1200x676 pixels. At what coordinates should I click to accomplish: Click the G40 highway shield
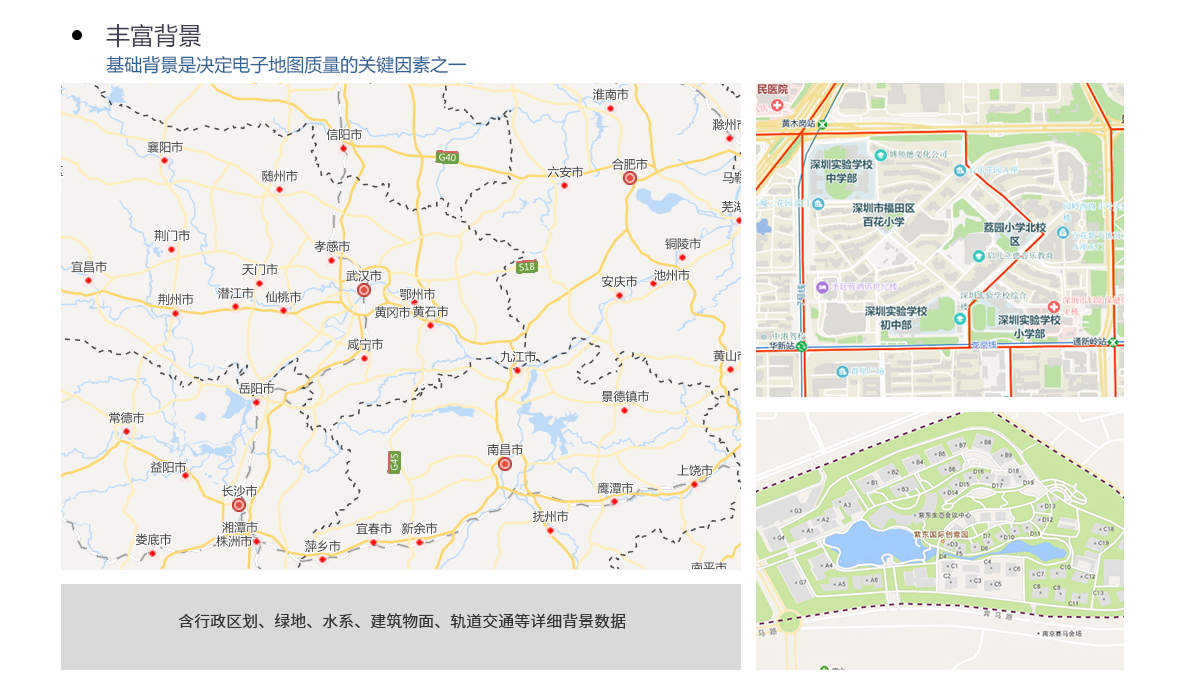click(447, 157)
